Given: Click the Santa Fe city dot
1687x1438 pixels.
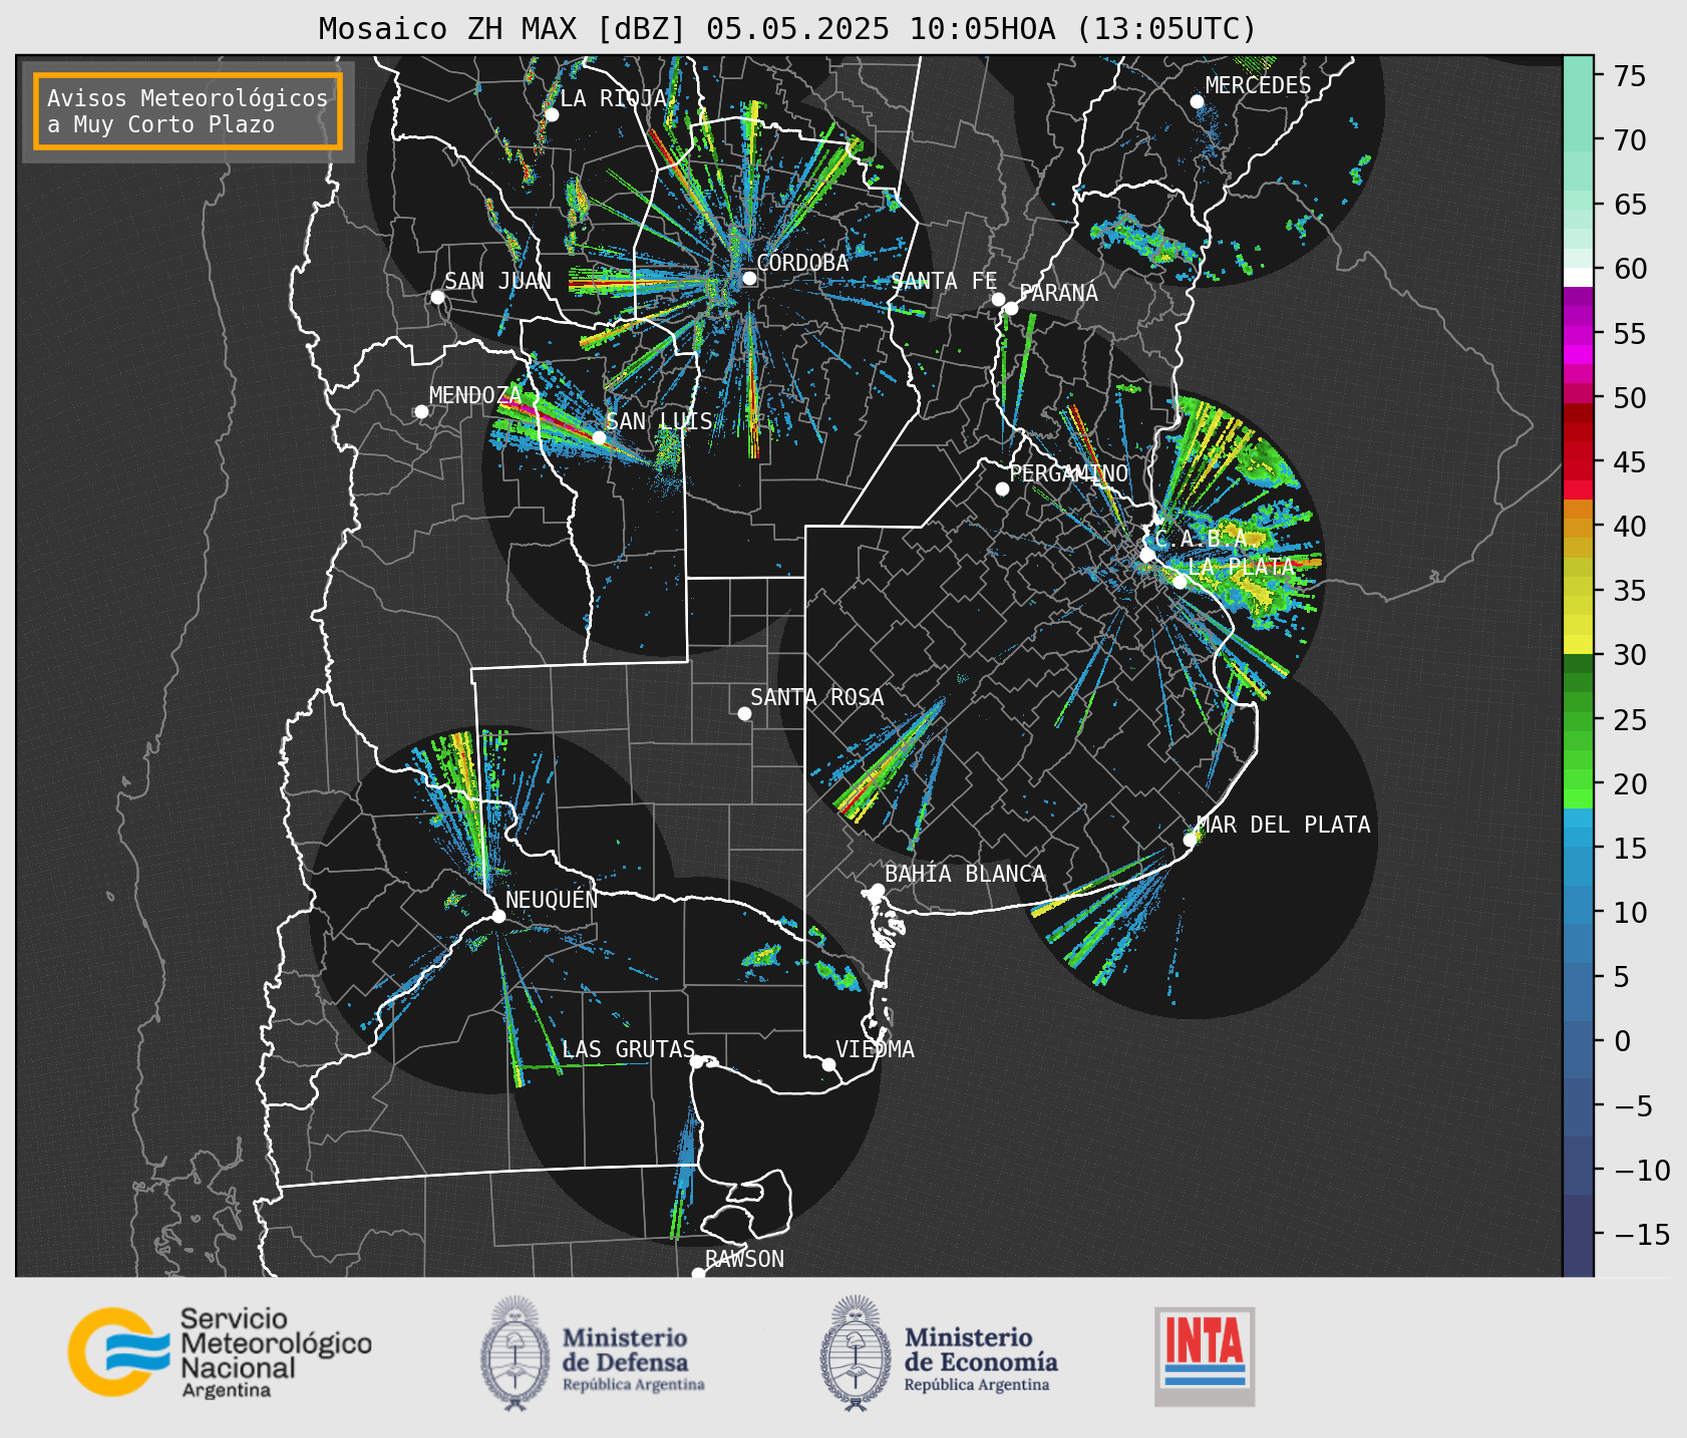Looking at the screenshot, I should coord(998,299).
